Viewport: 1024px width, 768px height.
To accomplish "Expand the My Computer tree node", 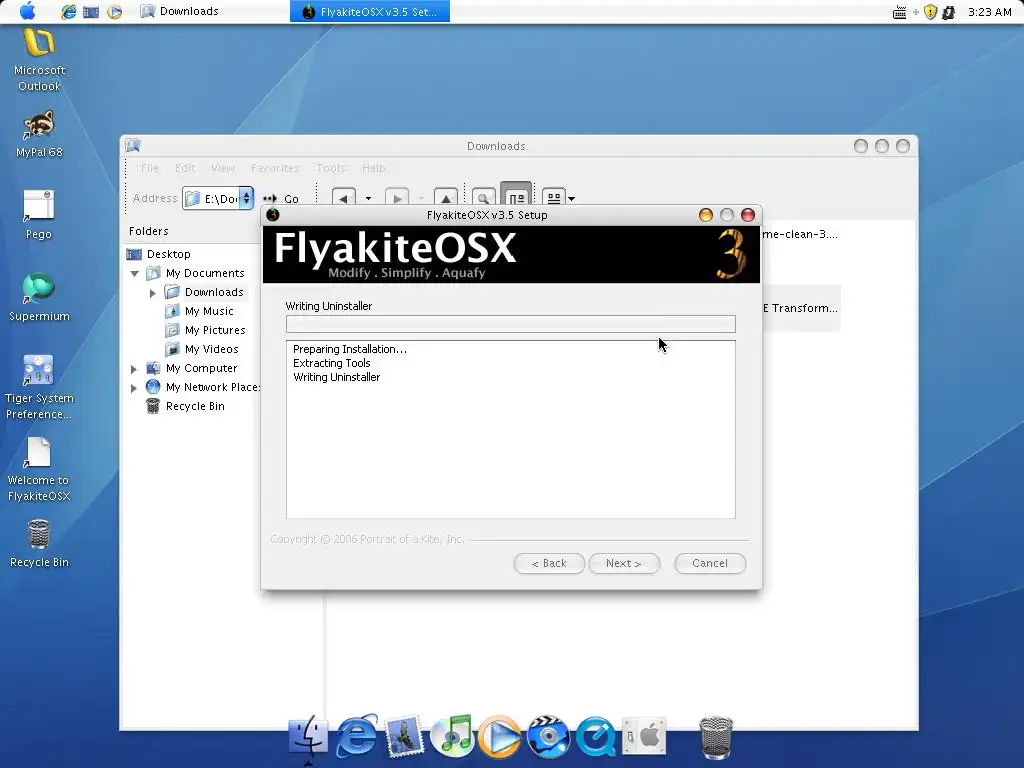I will [x=134, y=369].
